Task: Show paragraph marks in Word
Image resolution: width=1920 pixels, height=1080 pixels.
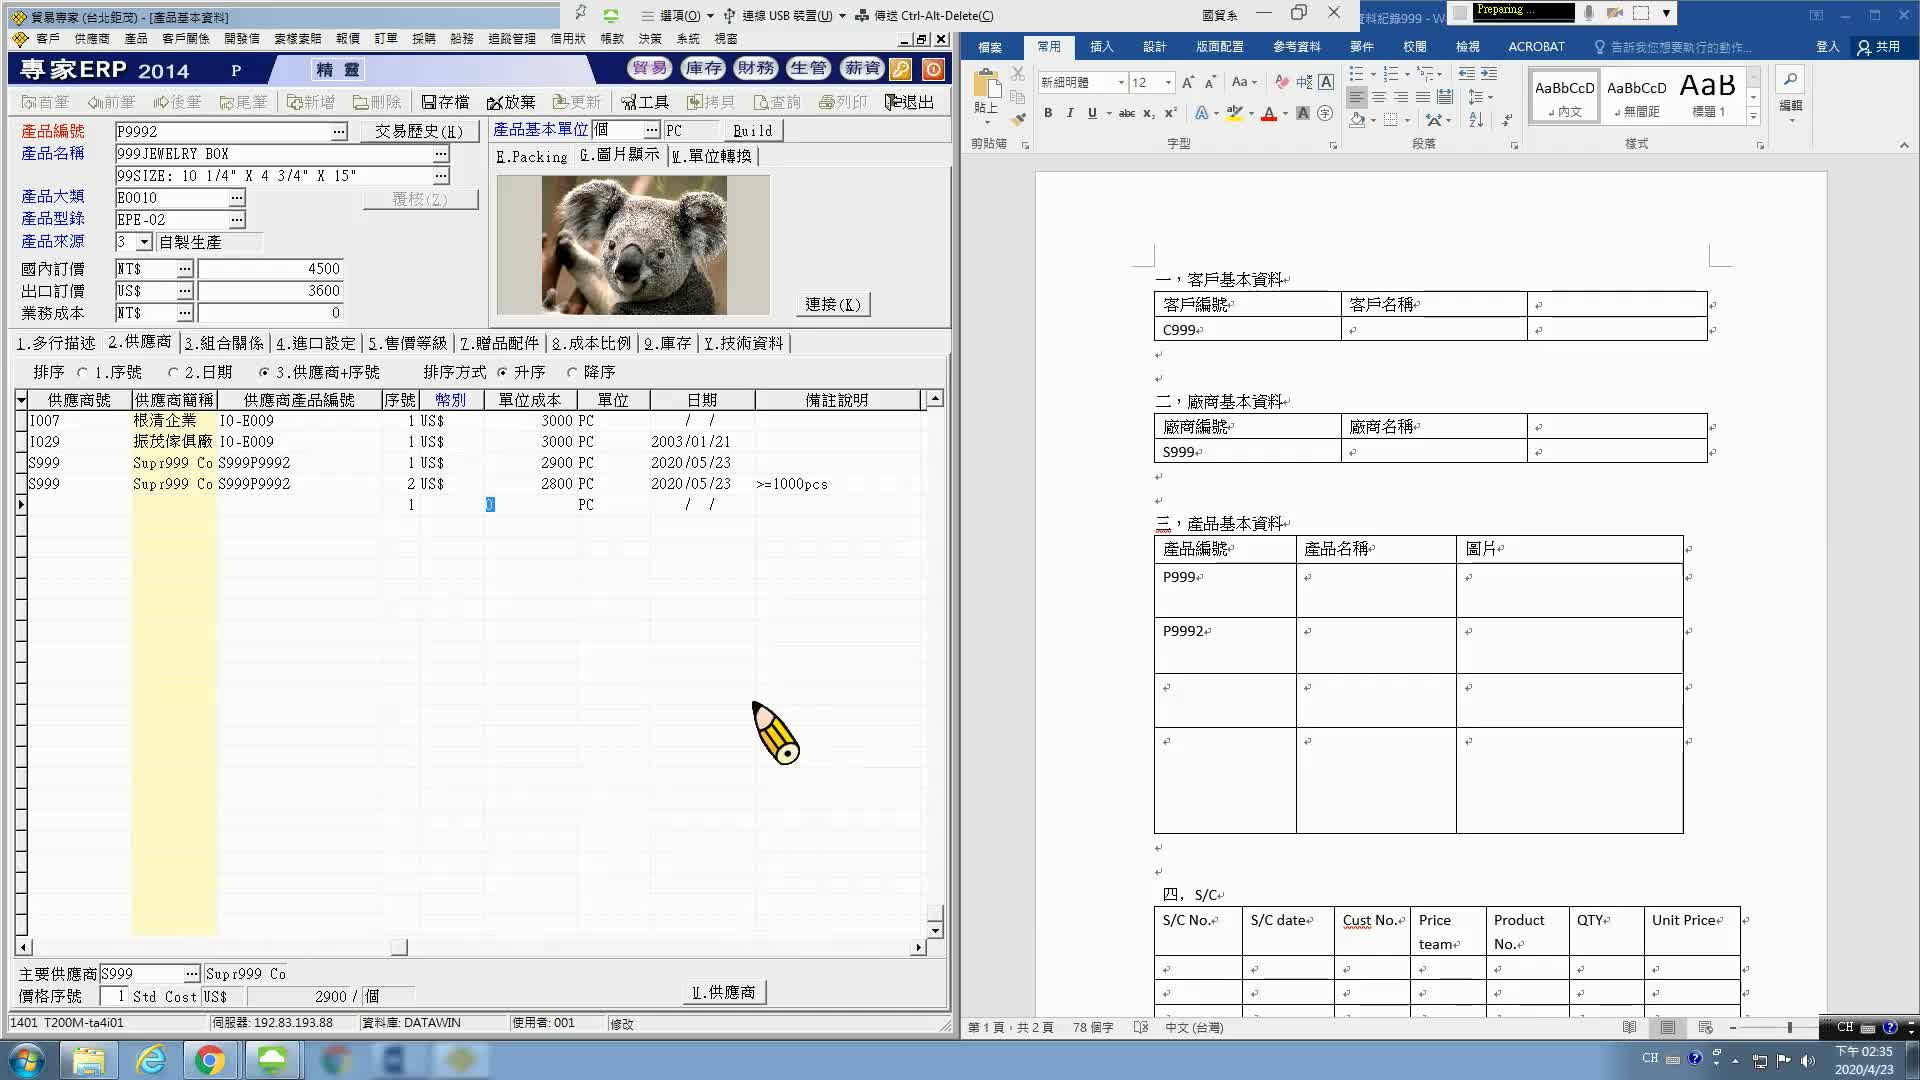Action: click(1508, 120)
